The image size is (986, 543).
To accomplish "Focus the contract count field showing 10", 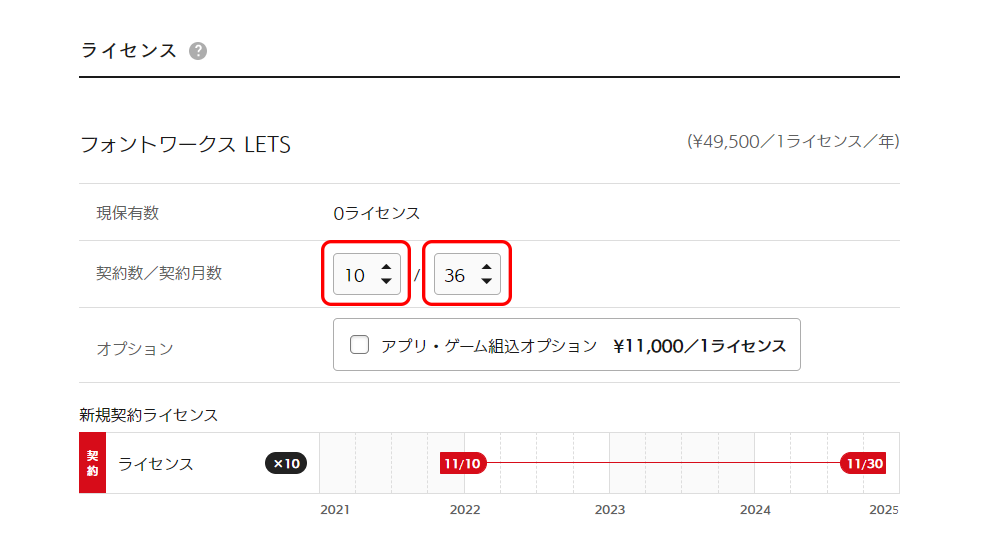I will pos(356,275).
